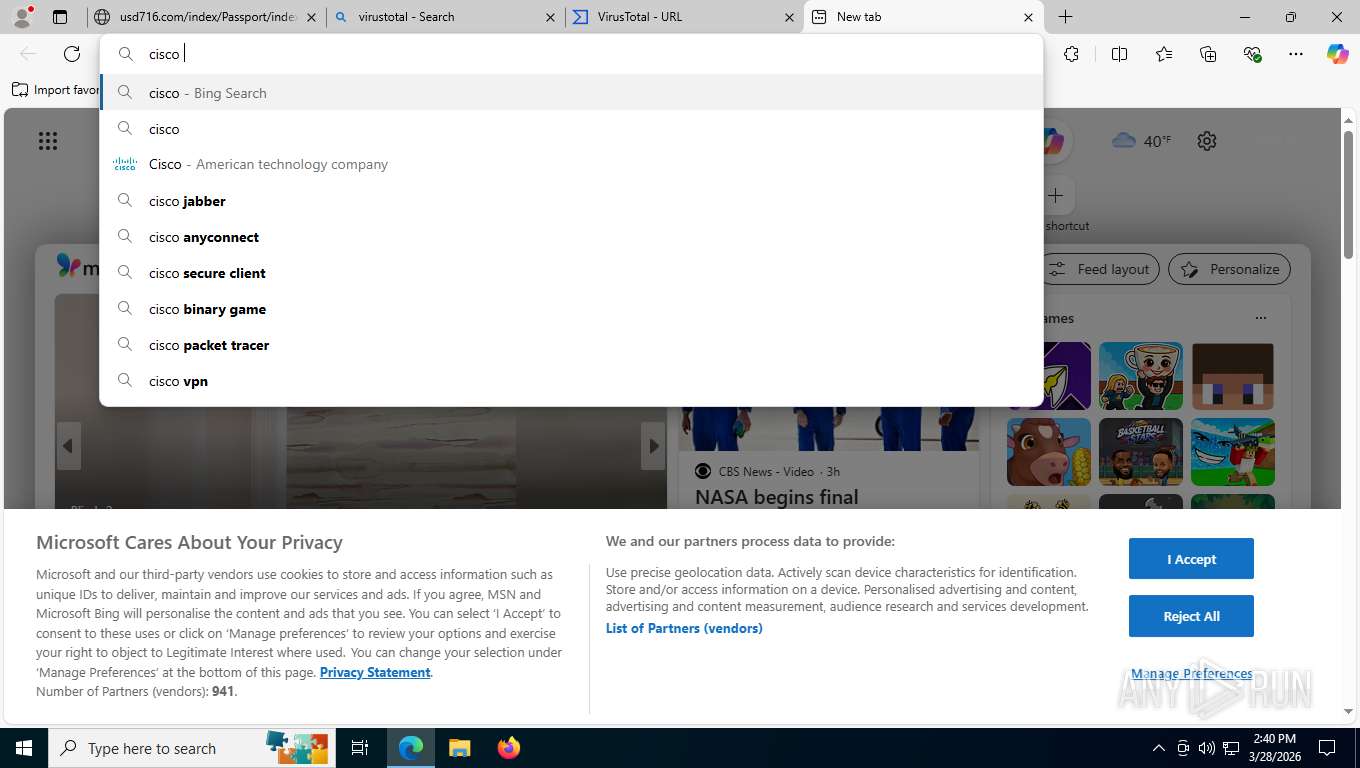Open the clock showing 2:40 PM
The width and height of the screenshot is (1360, 768).
(1273, 748)
